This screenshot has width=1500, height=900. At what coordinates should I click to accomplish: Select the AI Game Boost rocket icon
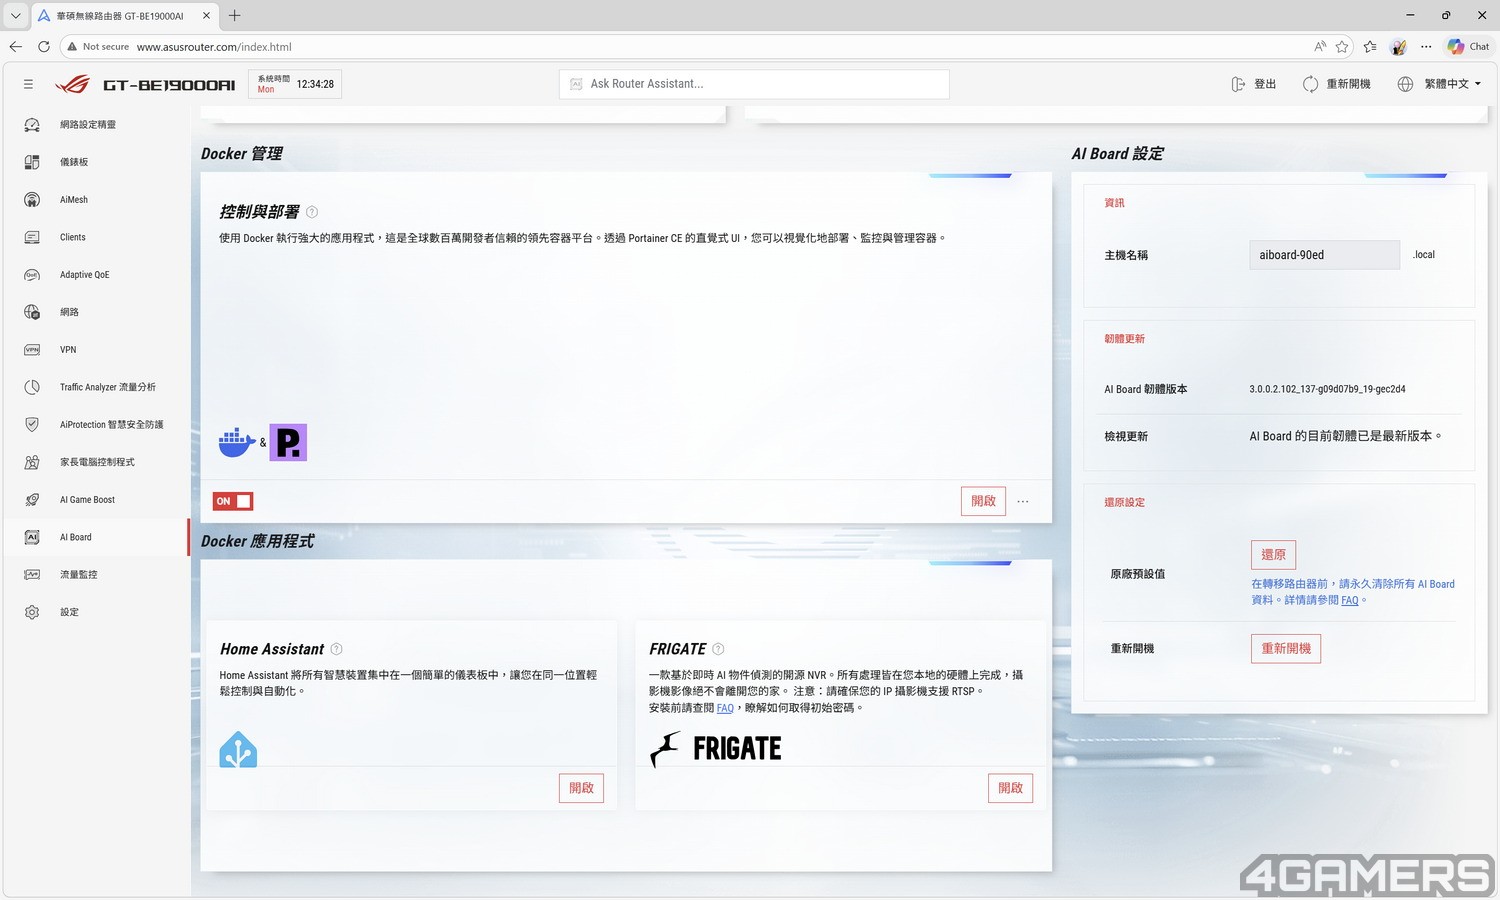click(x=32, y=500)
